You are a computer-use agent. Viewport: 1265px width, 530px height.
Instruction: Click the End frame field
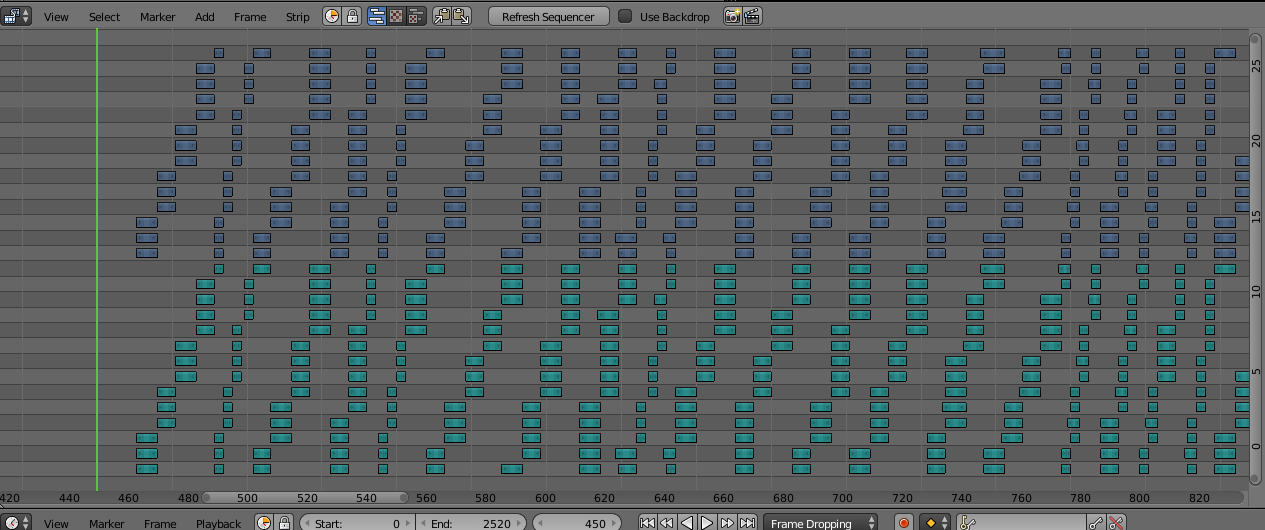tap(473, 522)
